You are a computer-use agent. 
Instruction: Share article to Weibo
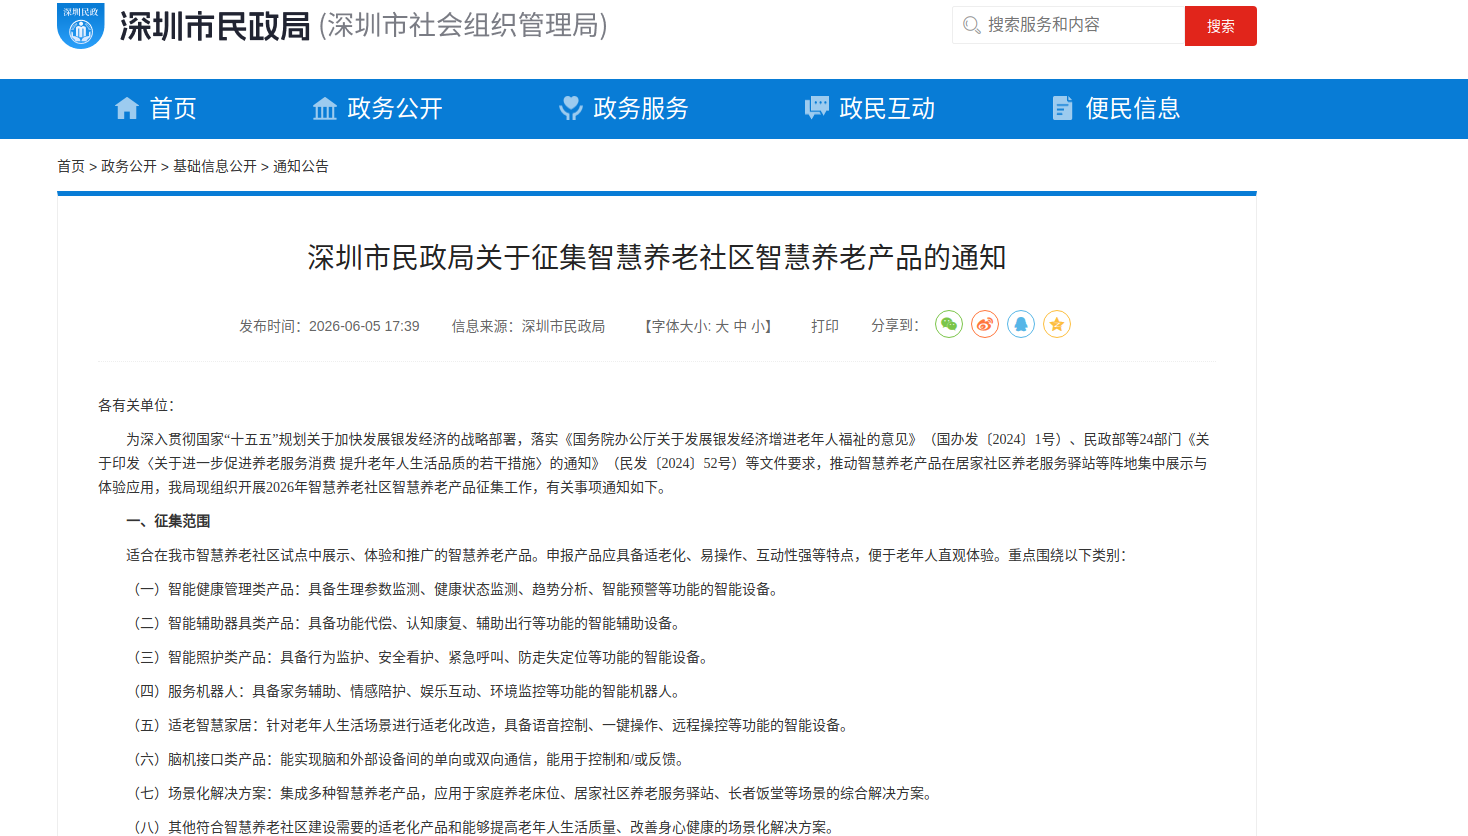click(x=985, y=324)
